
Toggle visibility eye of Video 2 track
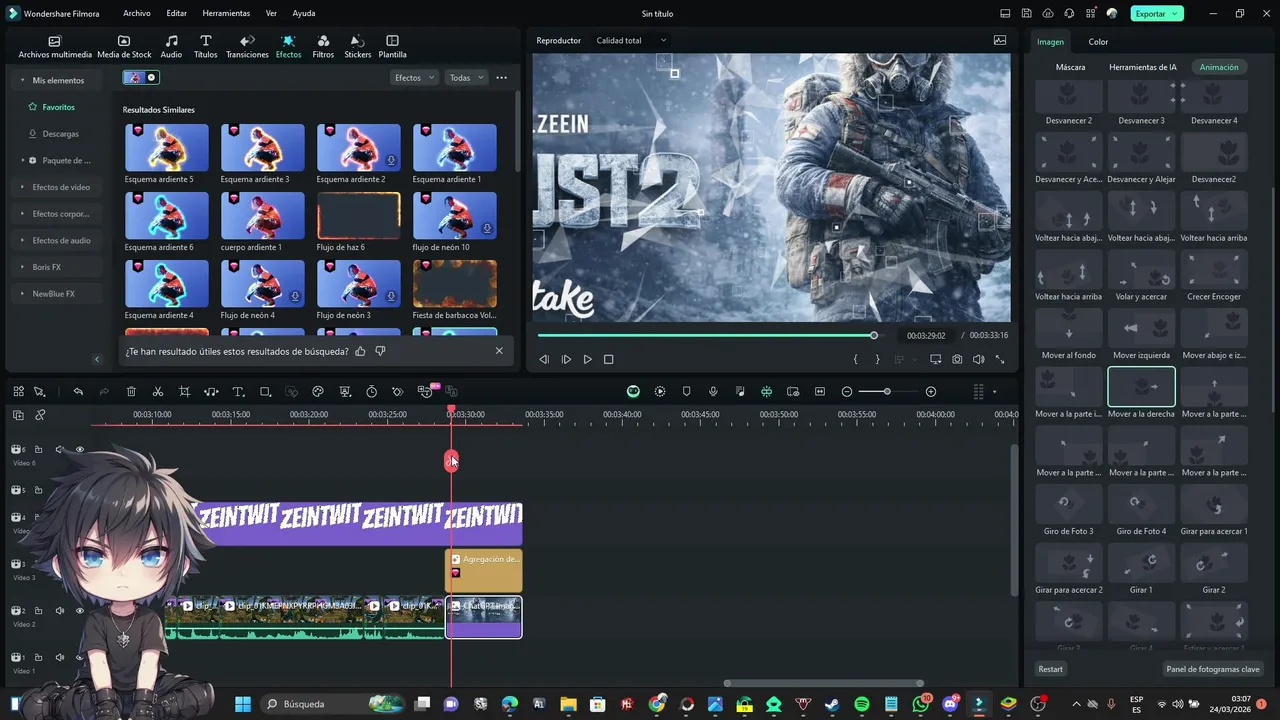pos(80,611)
